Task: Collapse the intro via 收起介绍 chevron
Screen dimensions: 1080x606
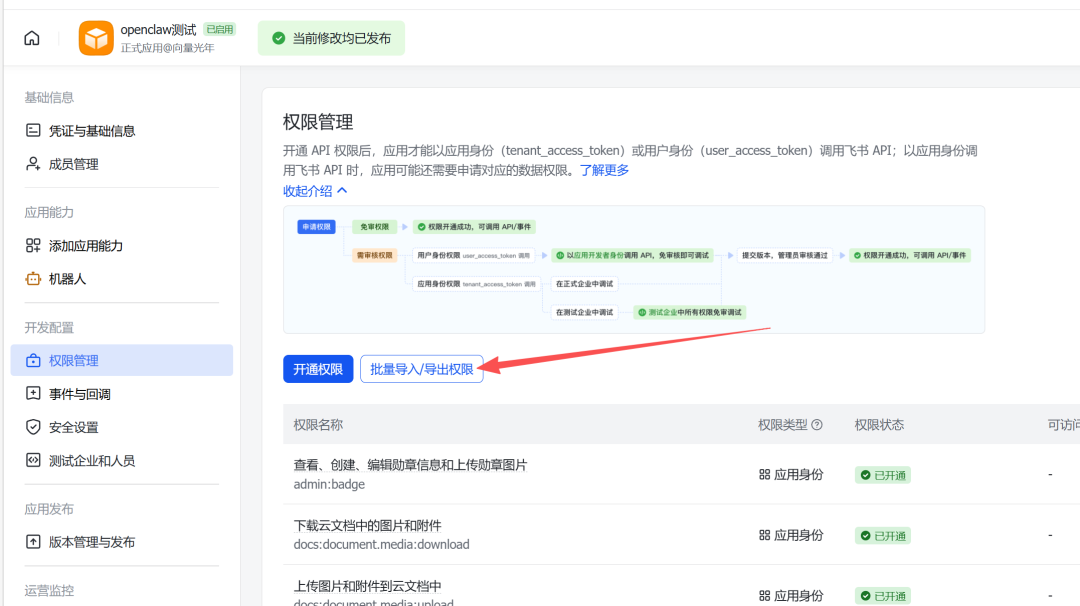Action: coord(344,190)
